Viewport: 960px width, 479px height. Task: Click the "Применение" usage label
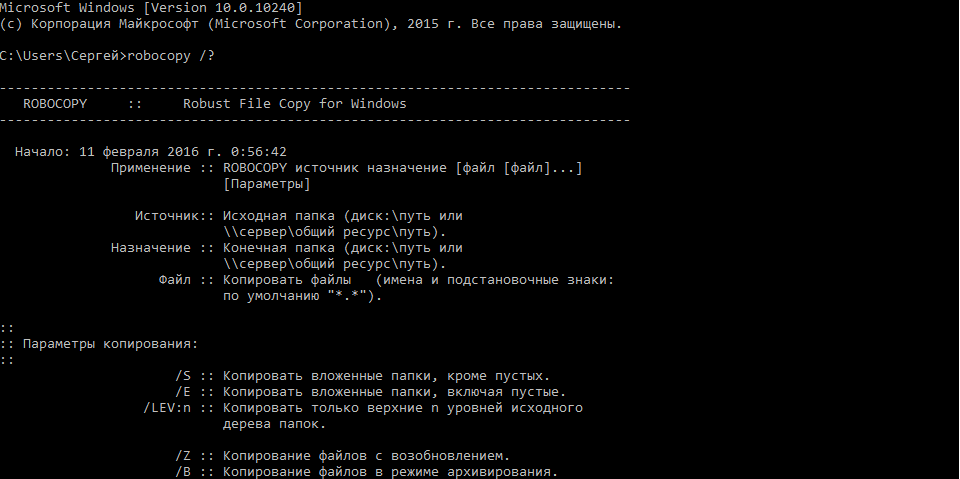tap(150, 167)
